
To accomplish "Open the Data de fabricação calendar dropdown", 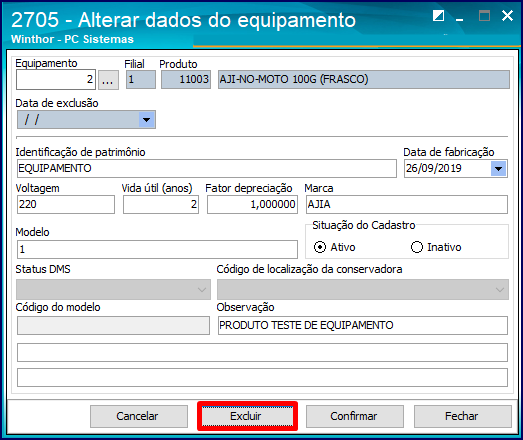I will pos(498,168).
